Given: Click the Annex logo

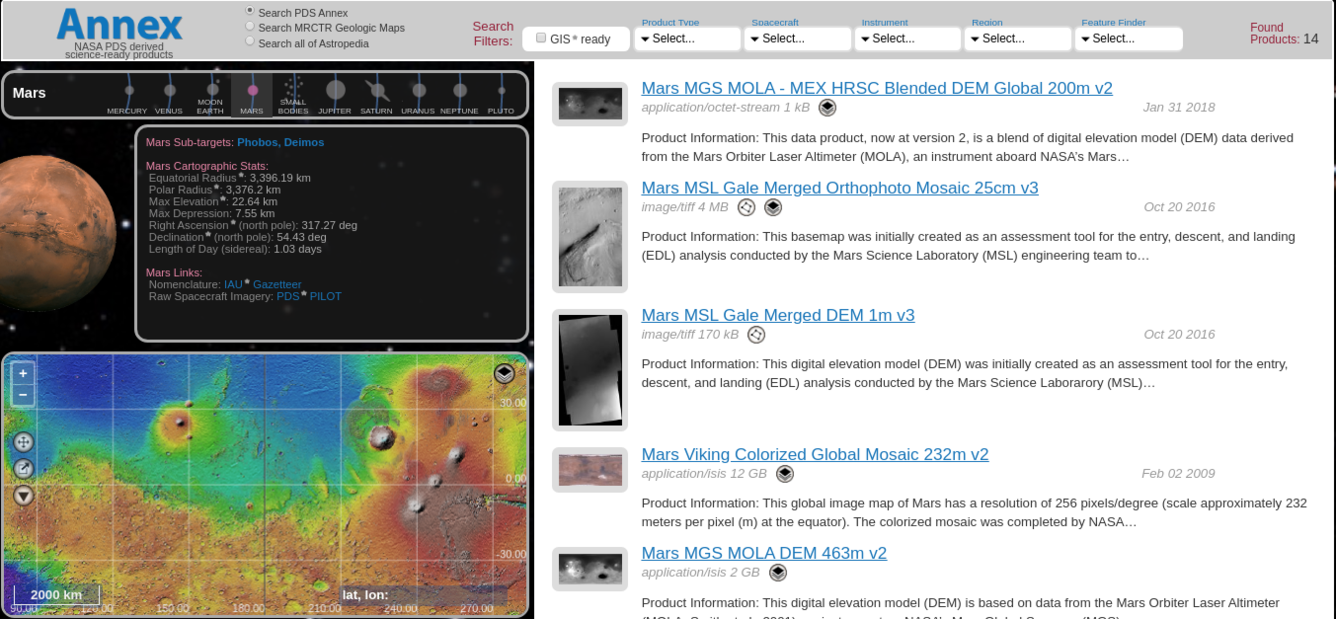Looking at the screenshot, I should (119, 27).
